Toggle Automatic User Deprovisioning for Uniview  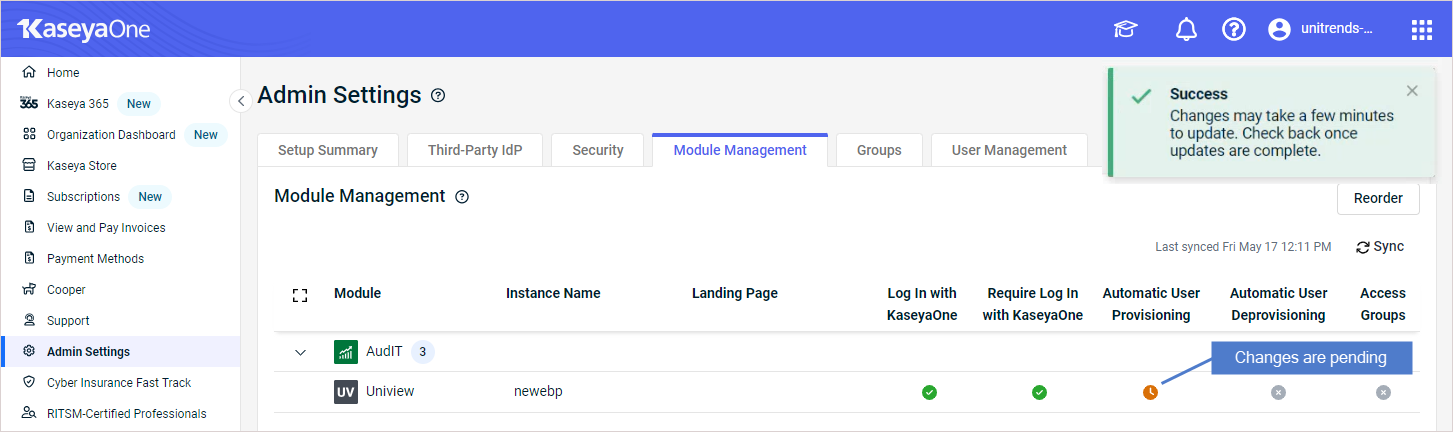(x=1278, y=392)
